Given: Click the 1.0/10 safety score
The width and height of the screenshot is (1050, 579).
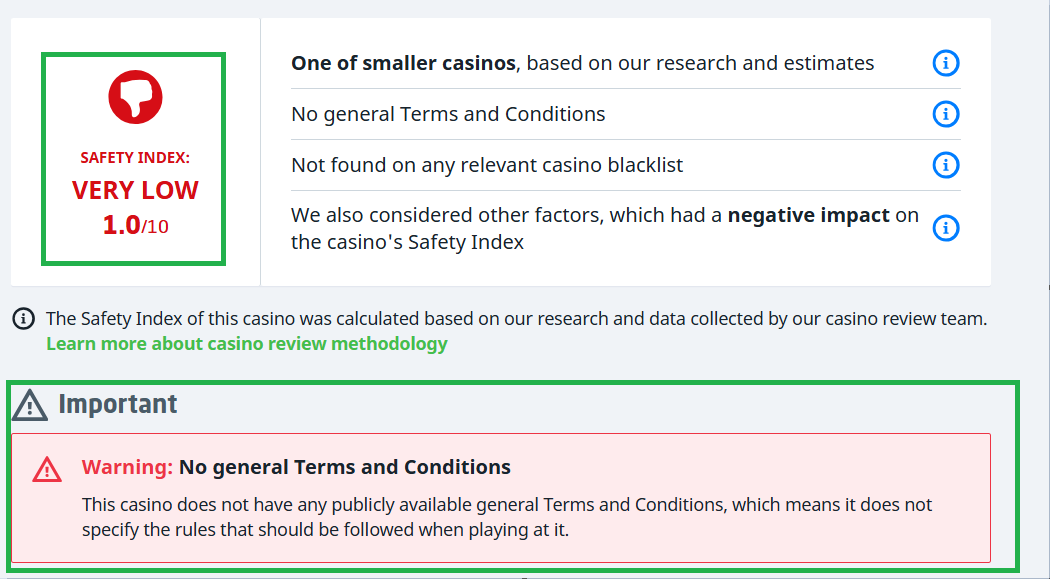Looking at the screenshot, I should click(x=135, y=225).
